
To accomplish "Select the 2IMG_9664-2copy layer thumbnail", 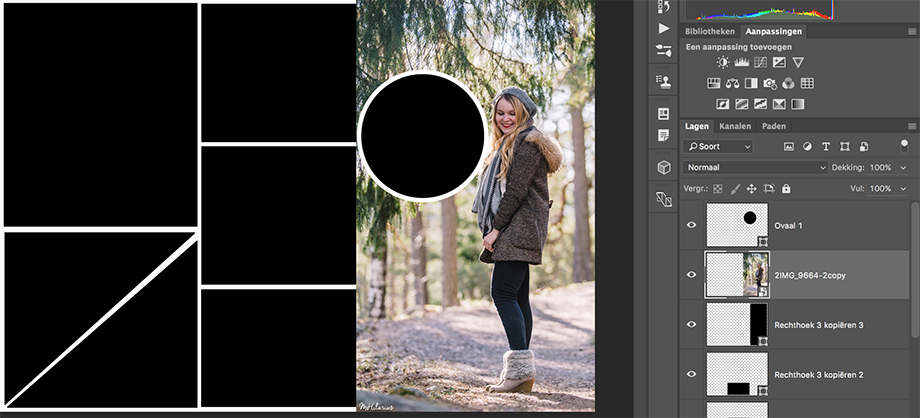I will tap(738, 274).
